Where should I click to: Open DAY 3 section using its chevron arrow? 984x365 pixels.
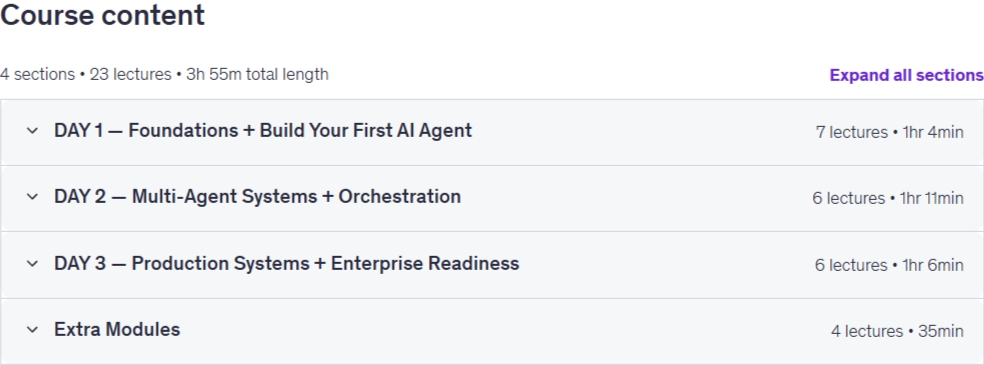[32, 263]
